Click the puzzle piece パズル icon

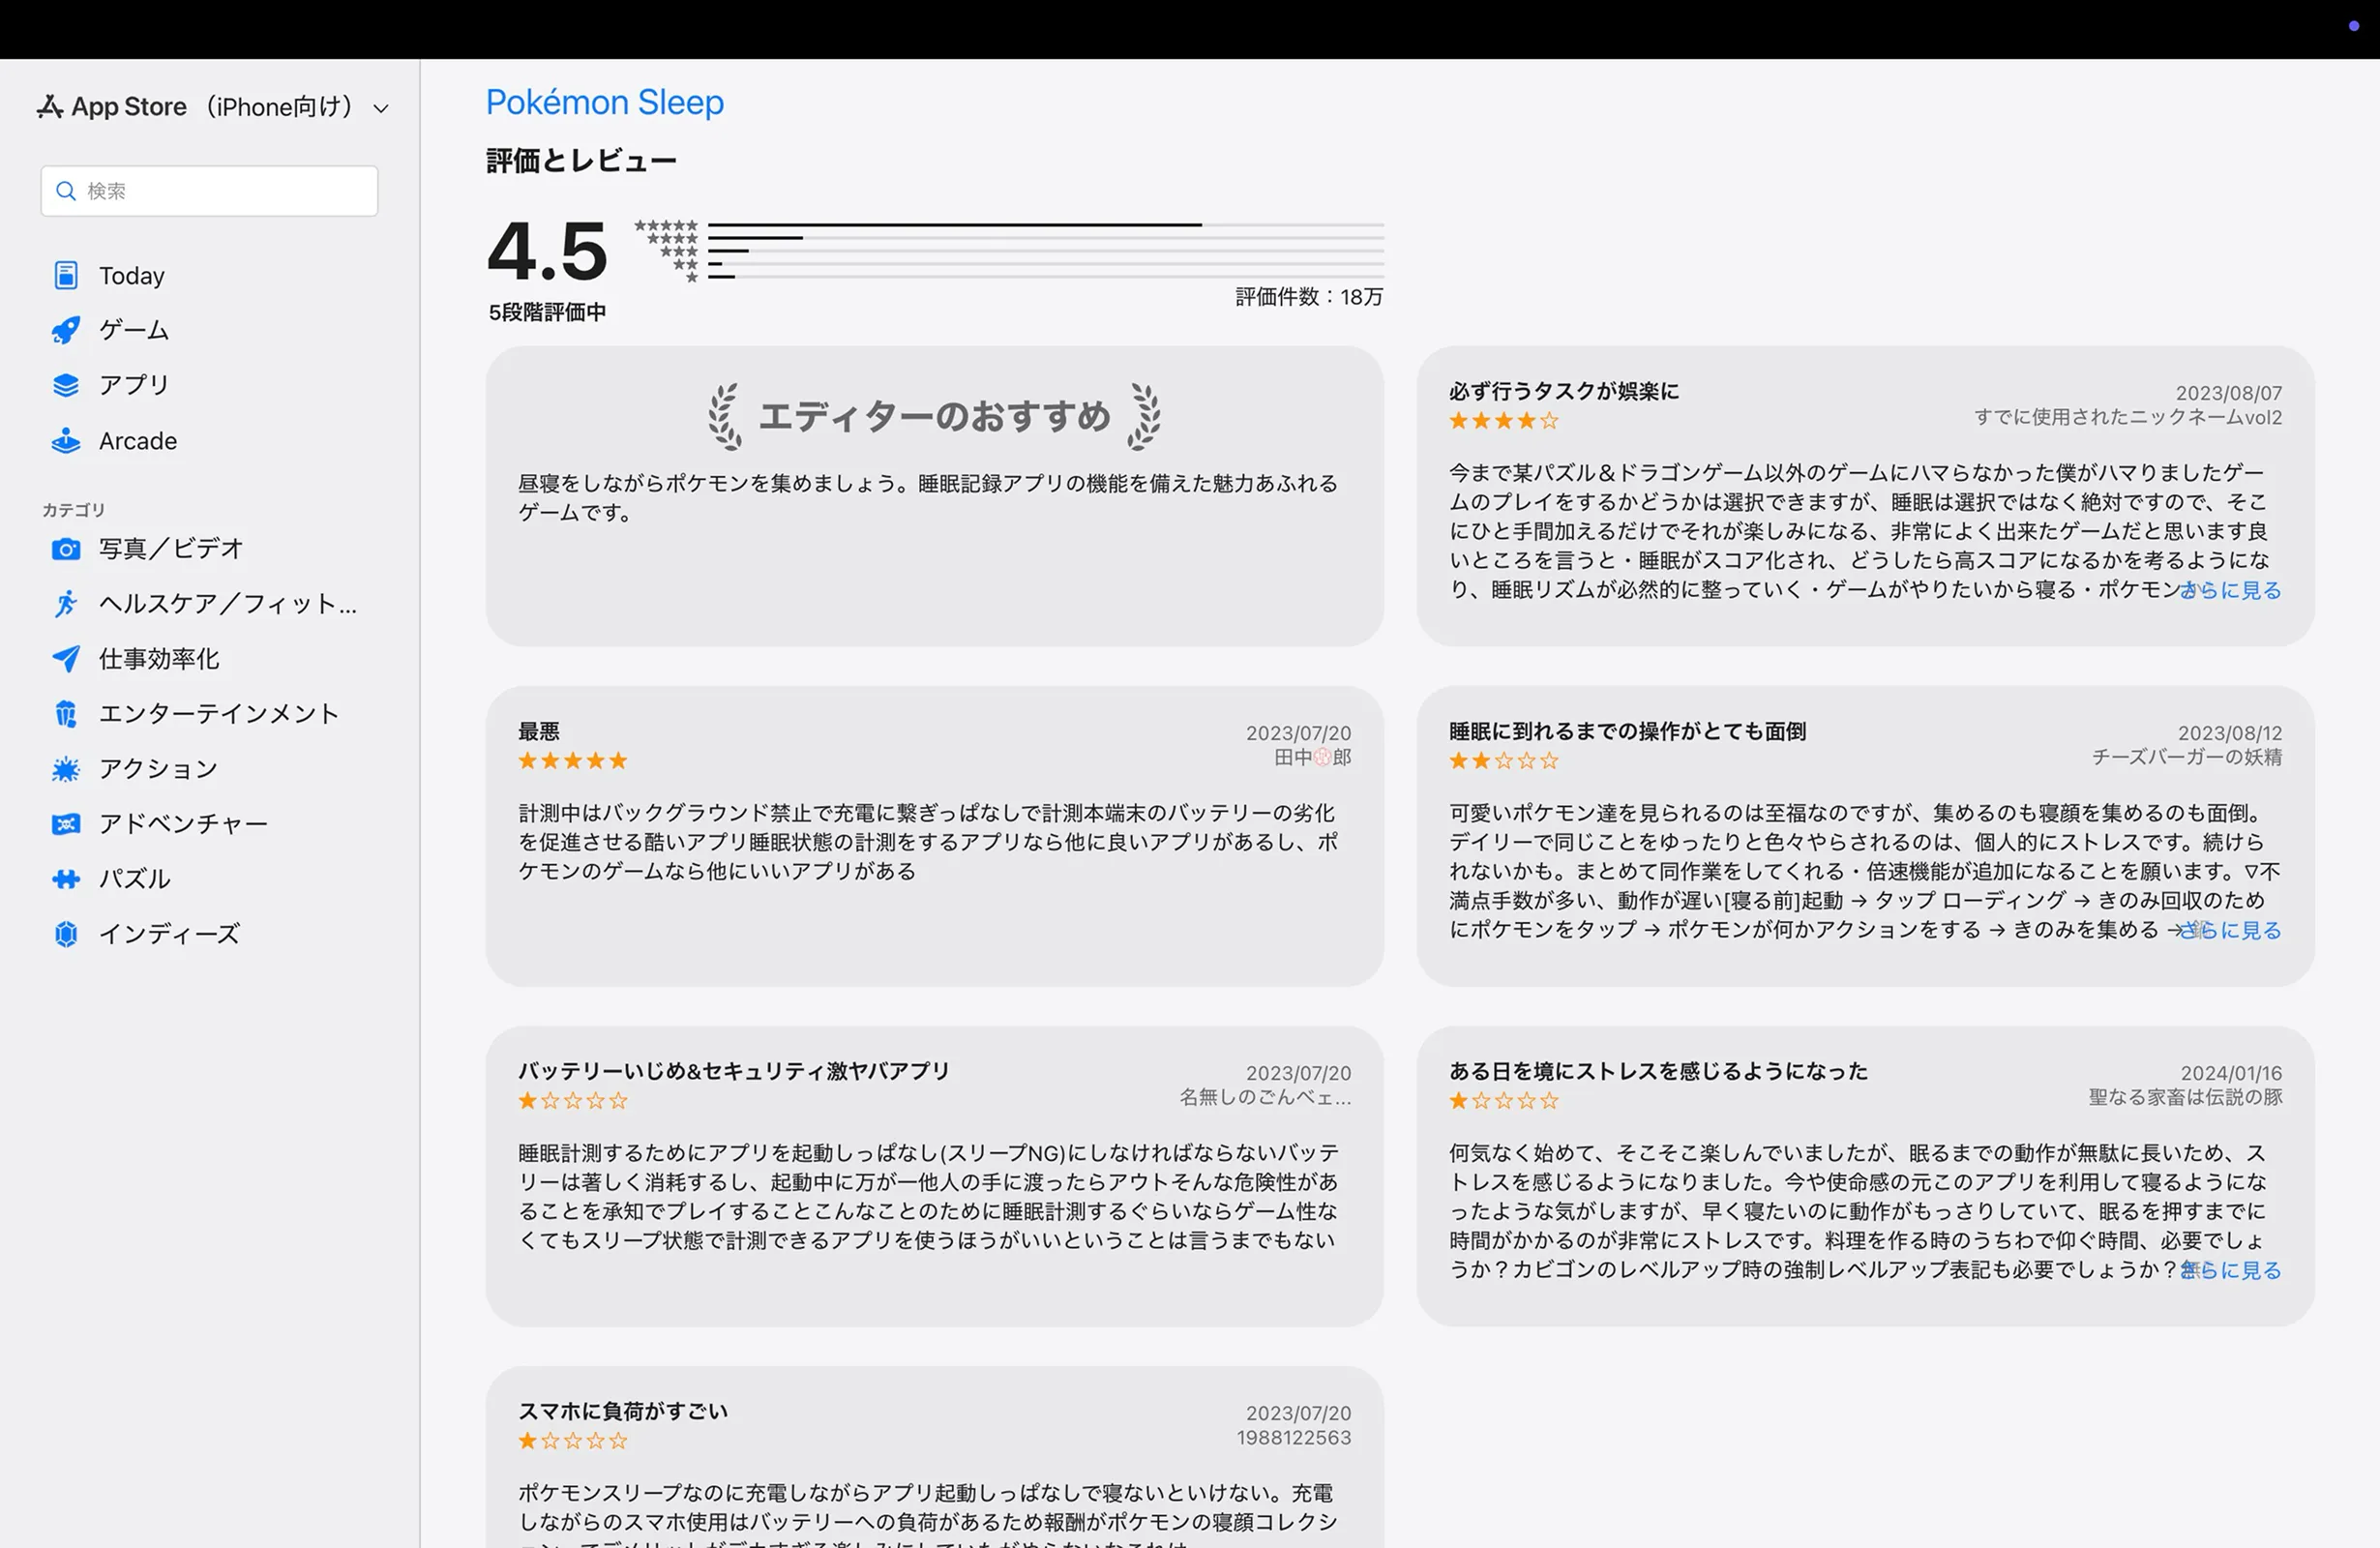[66, 879]
